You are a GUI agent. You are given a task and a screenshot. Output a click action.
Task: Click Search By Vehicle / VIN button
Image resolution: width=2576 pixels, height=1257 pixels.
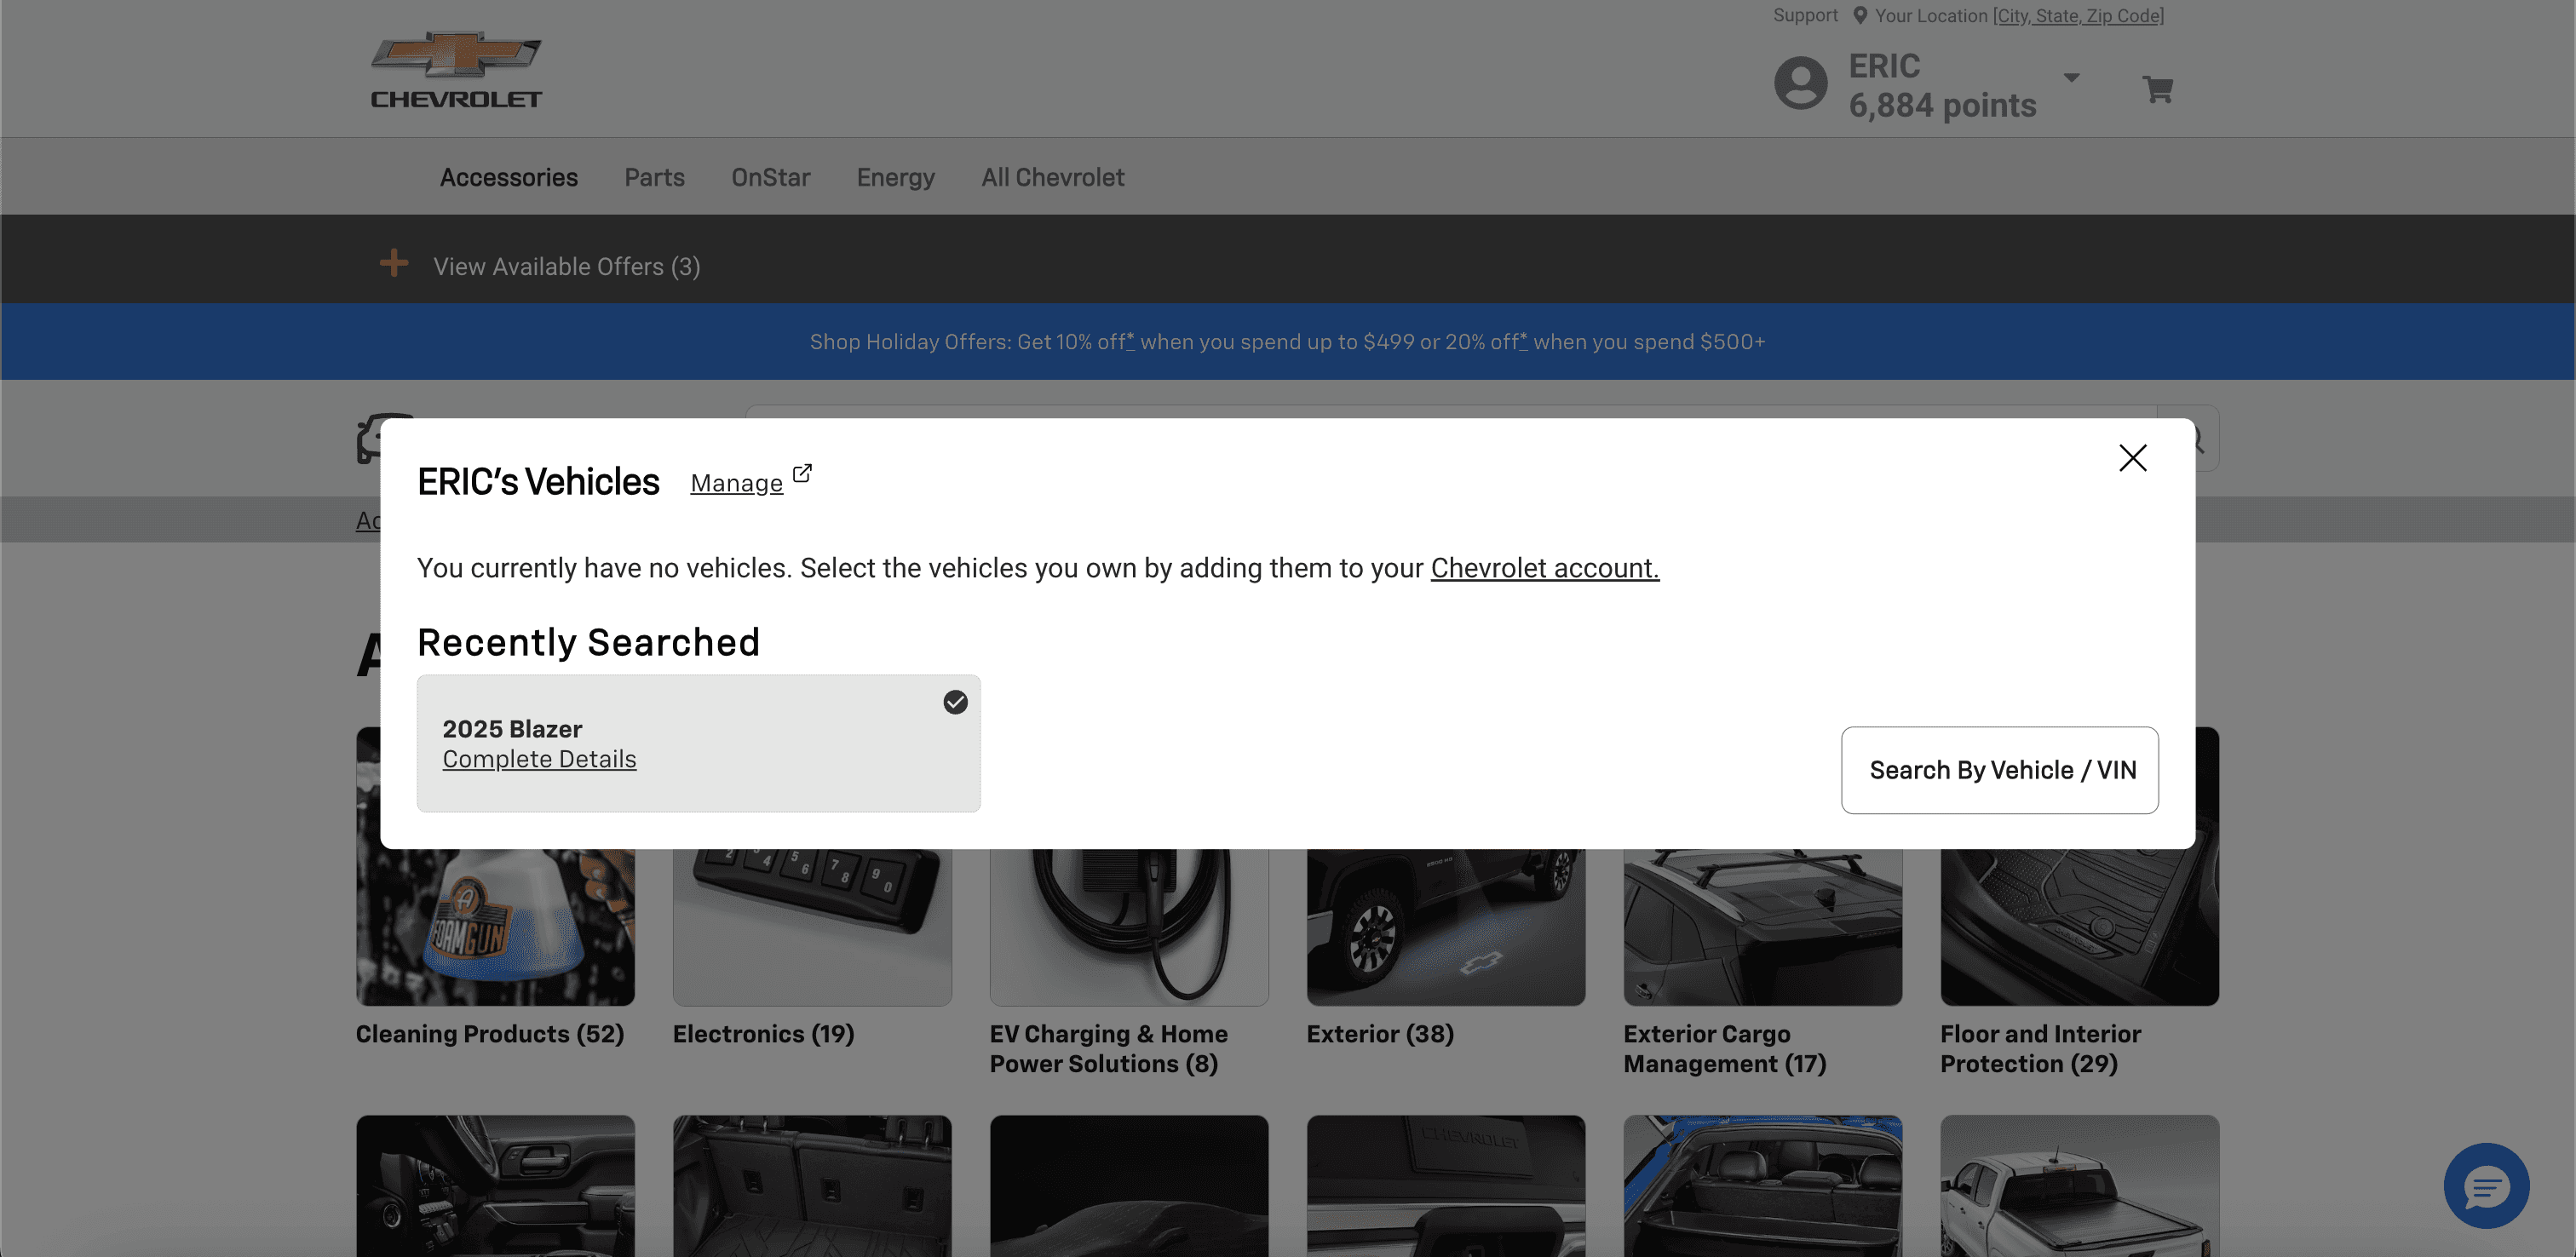[1999, 770]
